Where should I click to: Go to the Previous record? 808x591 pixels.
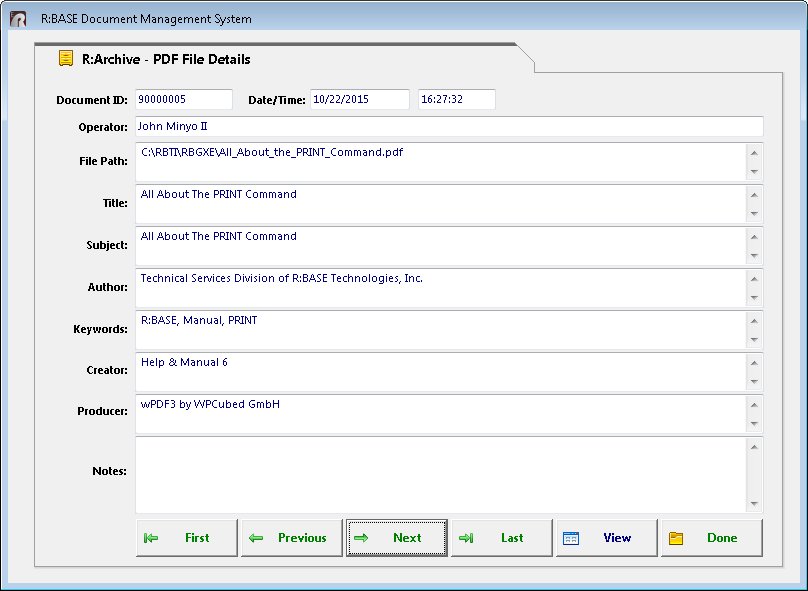pos(292,538)
